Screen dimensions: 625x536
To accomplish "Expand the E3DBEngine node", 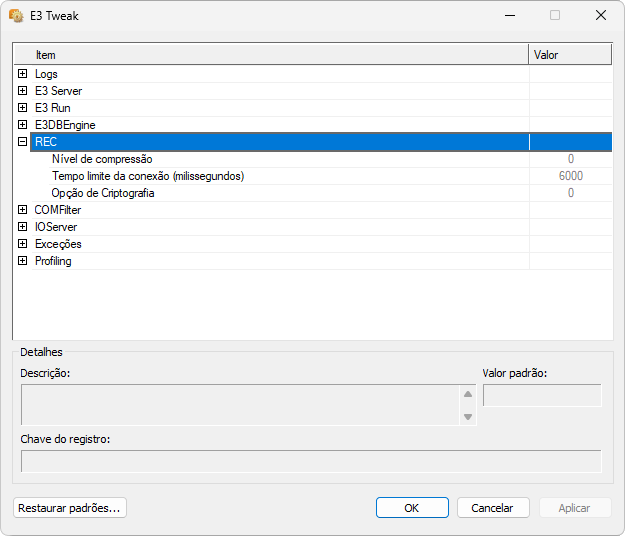I will (x=22, y=125).
